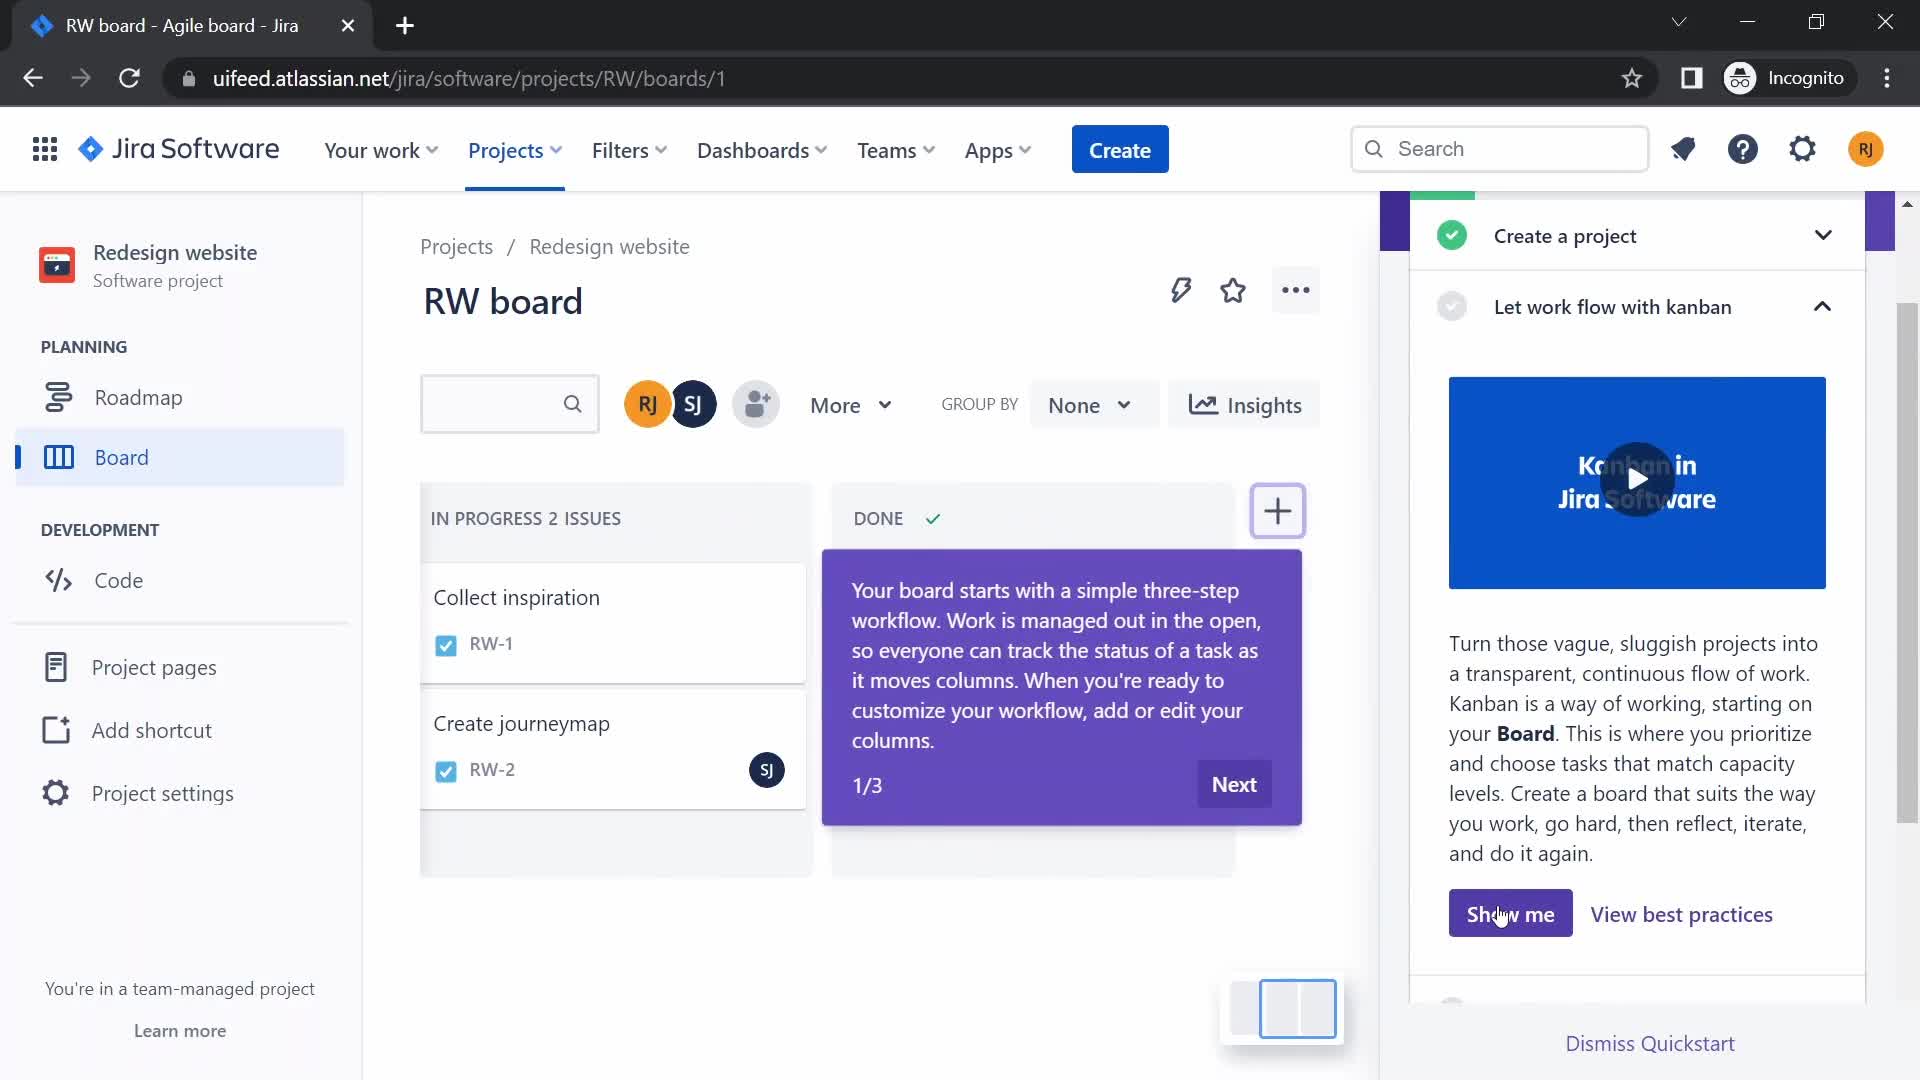
Task: Click the blue Create button
Action: click(x=1120, y=150)
